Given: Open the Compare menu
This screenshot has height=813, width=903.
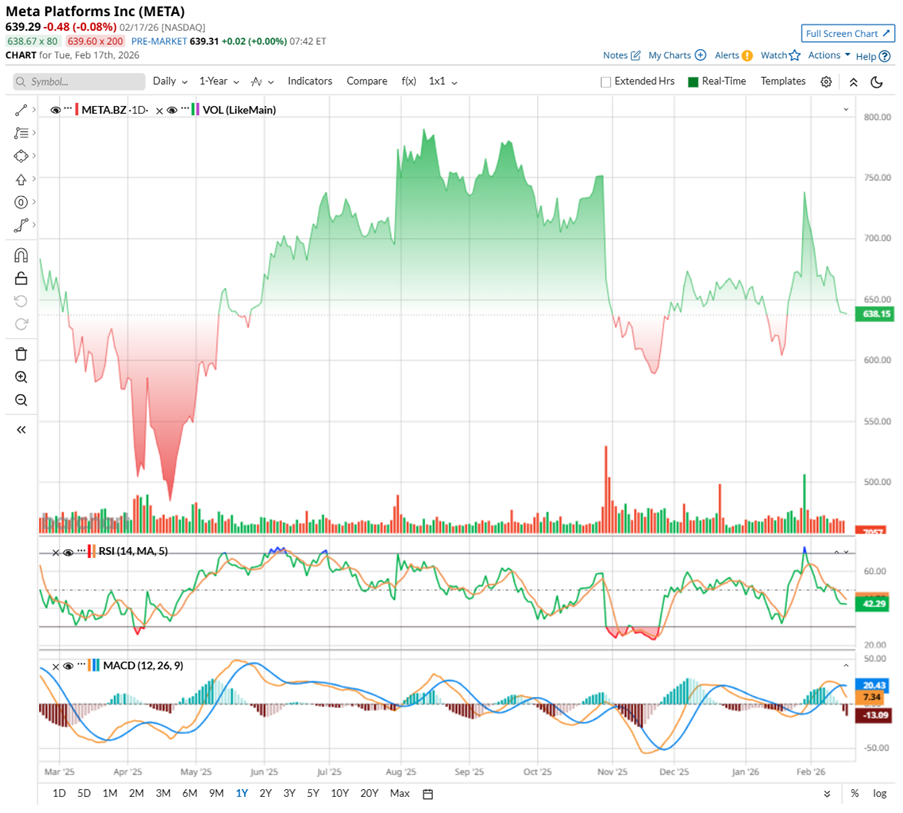Looking at the screenshot, I should coord(367,81).
